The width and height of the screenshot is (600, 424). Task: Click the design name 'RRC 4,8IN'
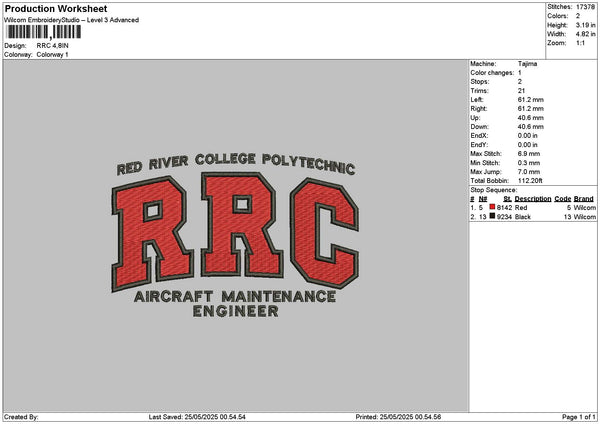[52, 46]
